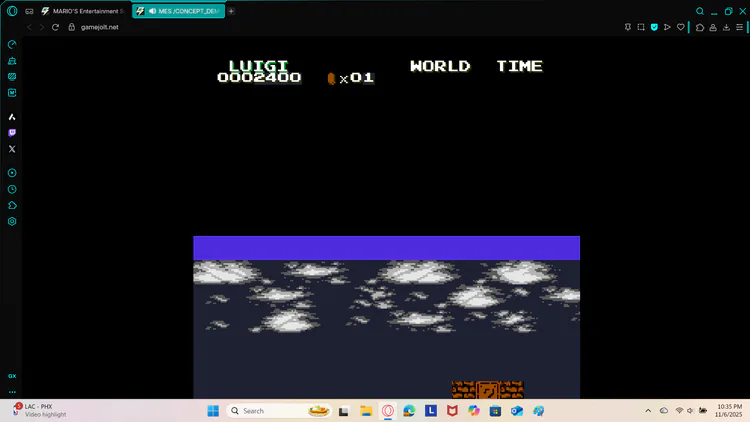Focus the gamejolt.net address bar
The image size is (750, 422).
pos(99,27)
